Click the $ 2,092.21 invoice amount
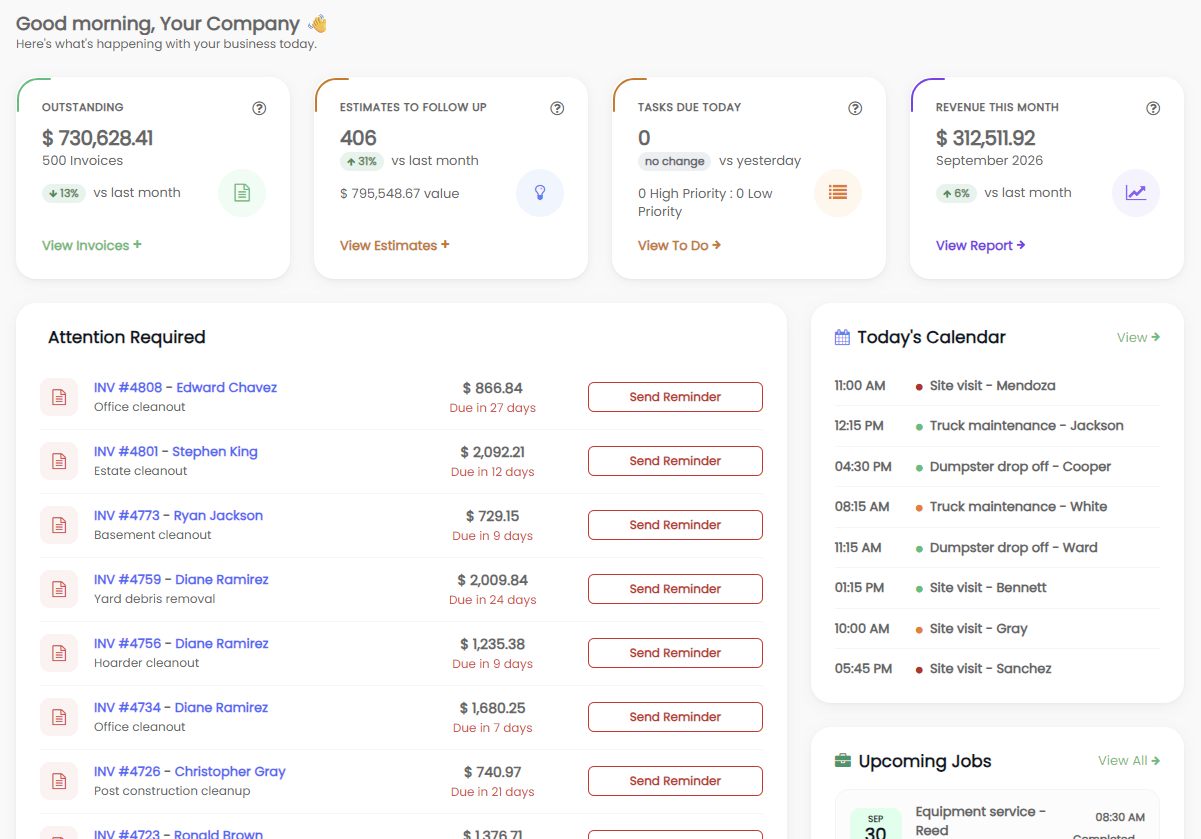 [x=493, y=452]
